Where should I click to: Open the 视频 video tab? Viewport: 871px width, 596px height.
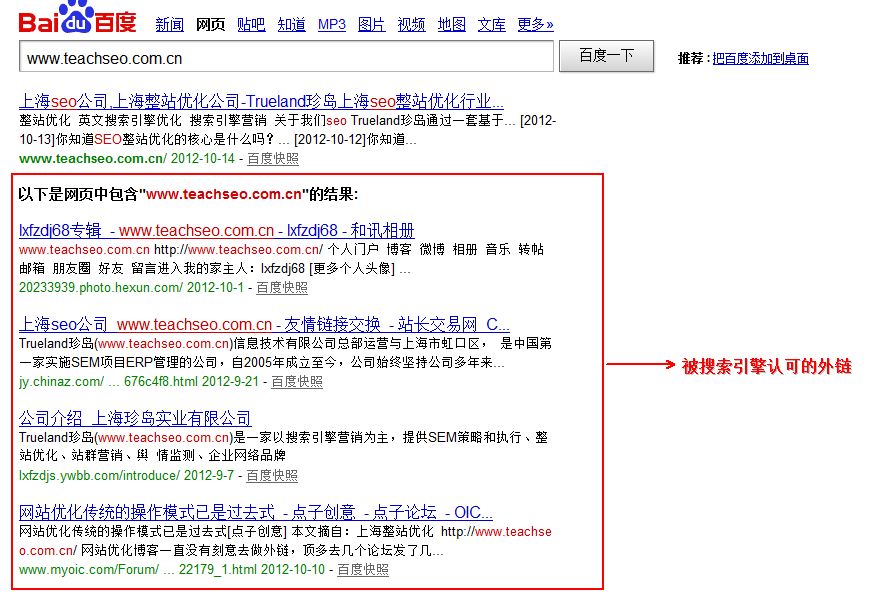[x=411, y=25]
